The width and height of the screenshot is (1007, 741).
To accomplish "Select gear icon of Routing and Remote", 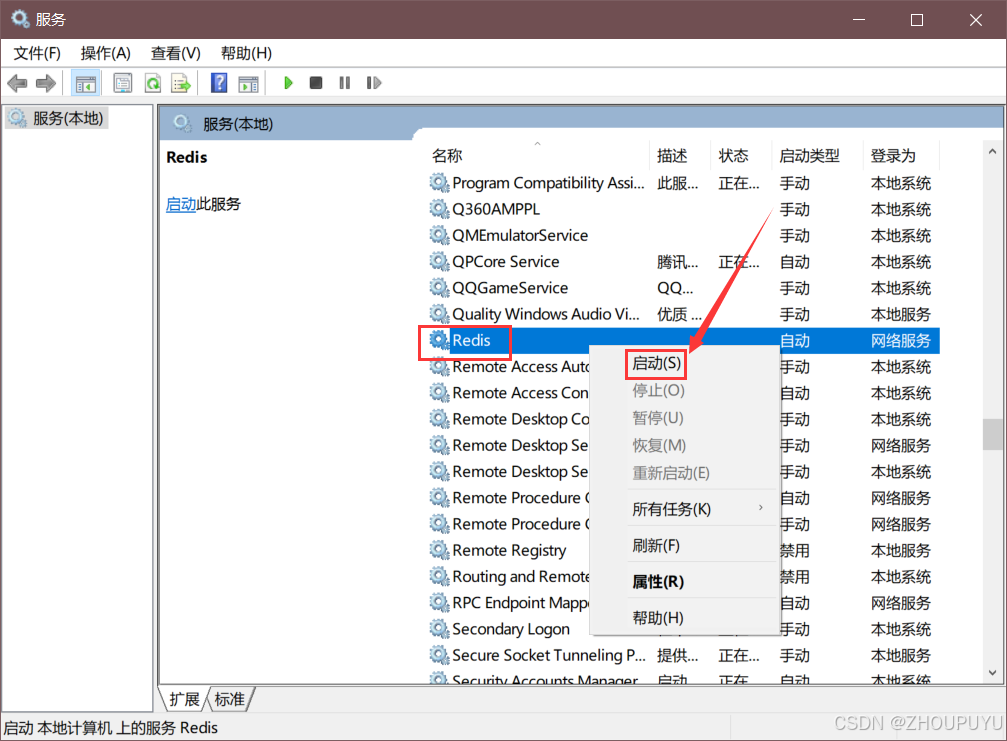I will (x=439, y=576).
